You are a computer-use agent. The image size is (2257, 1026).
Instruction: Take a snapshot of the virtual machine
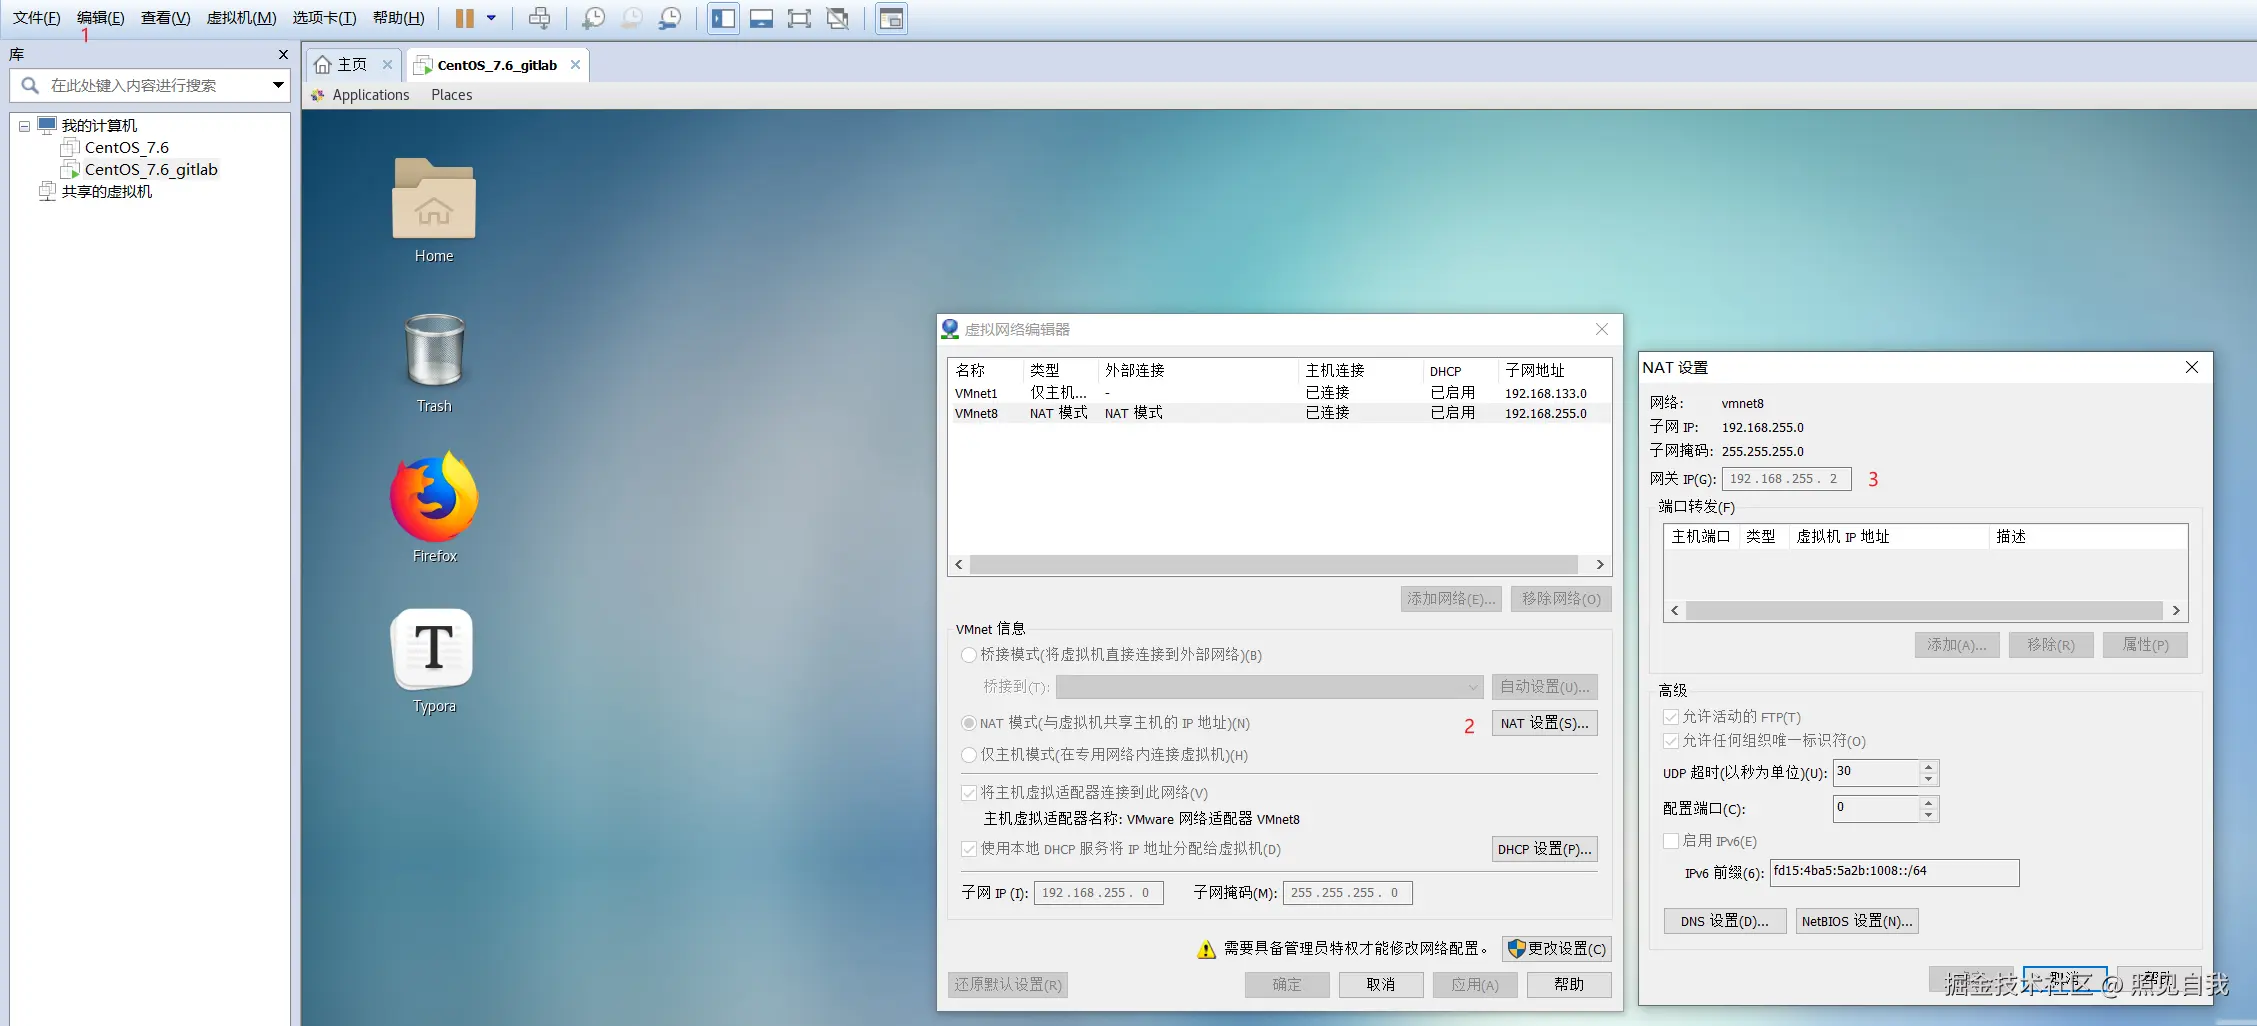coord(594,18)
